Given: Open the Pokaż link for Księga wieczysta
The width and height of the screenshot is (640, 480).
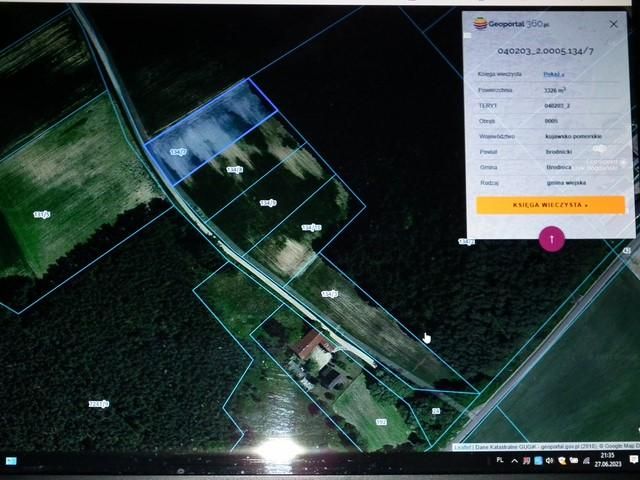Looking at the screenshot, I should 553,74.
